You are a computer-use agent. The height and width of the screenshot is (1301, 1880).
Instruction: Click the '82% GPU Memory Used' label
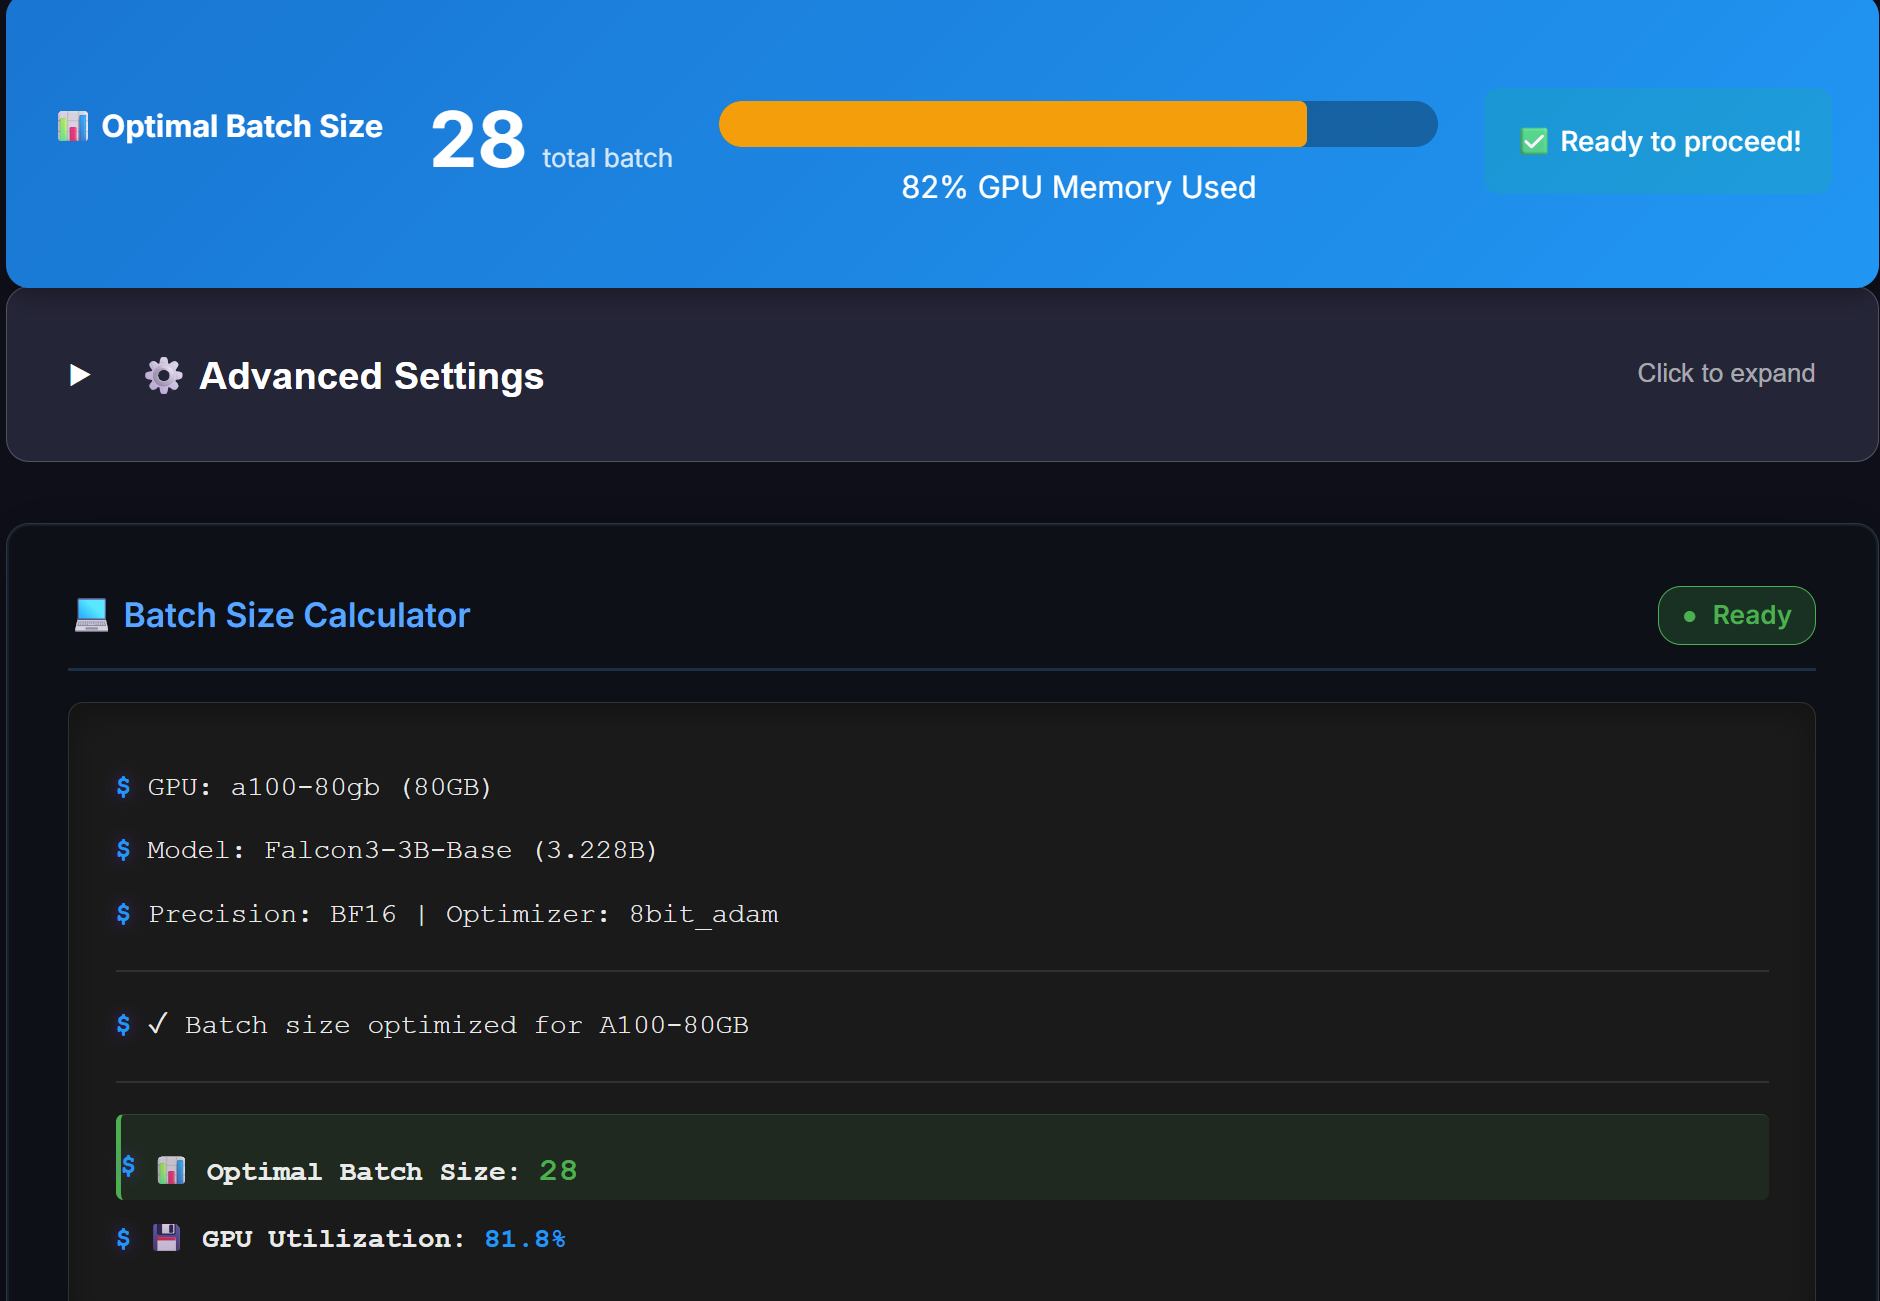coord(1078,187)
